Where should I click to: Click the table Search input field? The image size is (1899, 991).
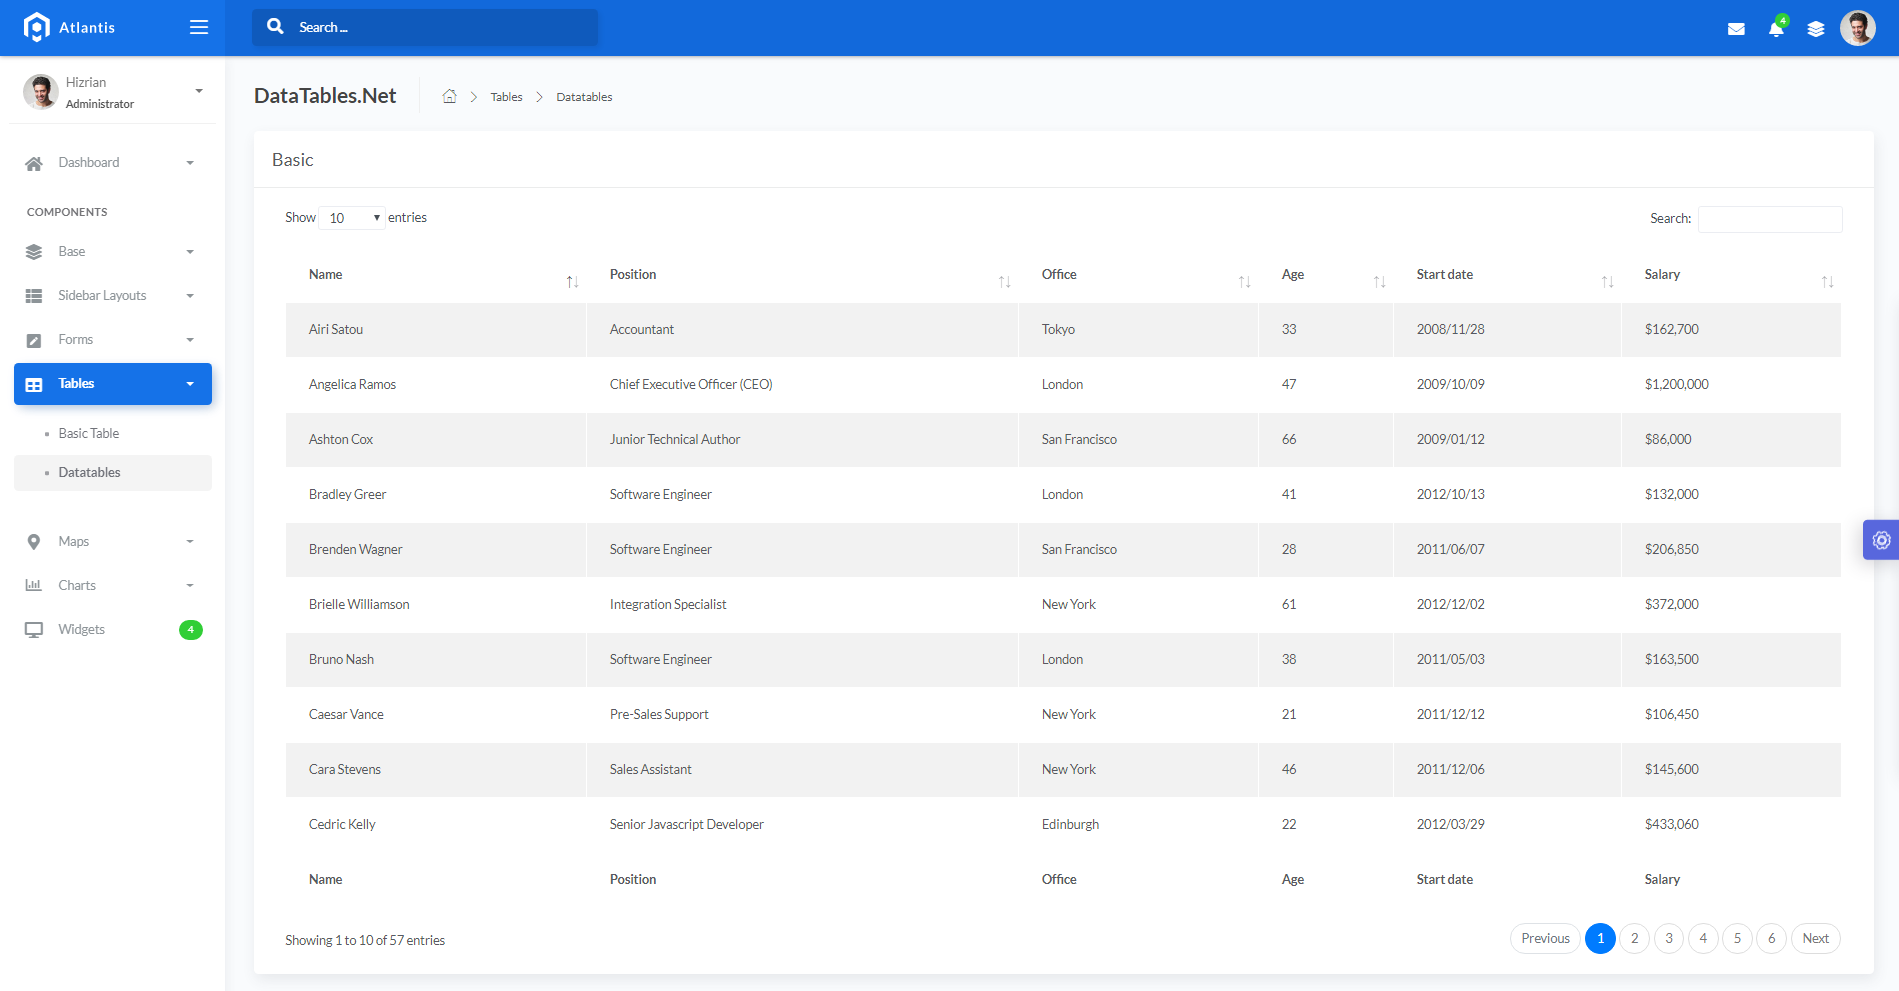1769,219
